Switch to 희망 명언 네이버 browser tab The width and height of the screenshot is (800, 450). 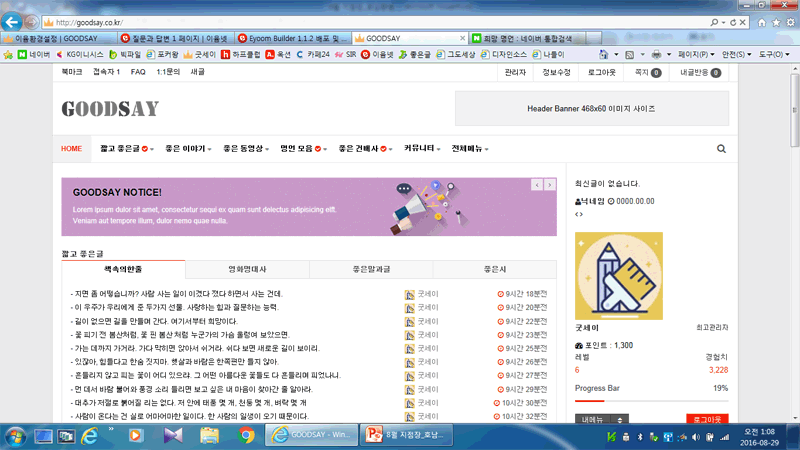tap(527, 38)
